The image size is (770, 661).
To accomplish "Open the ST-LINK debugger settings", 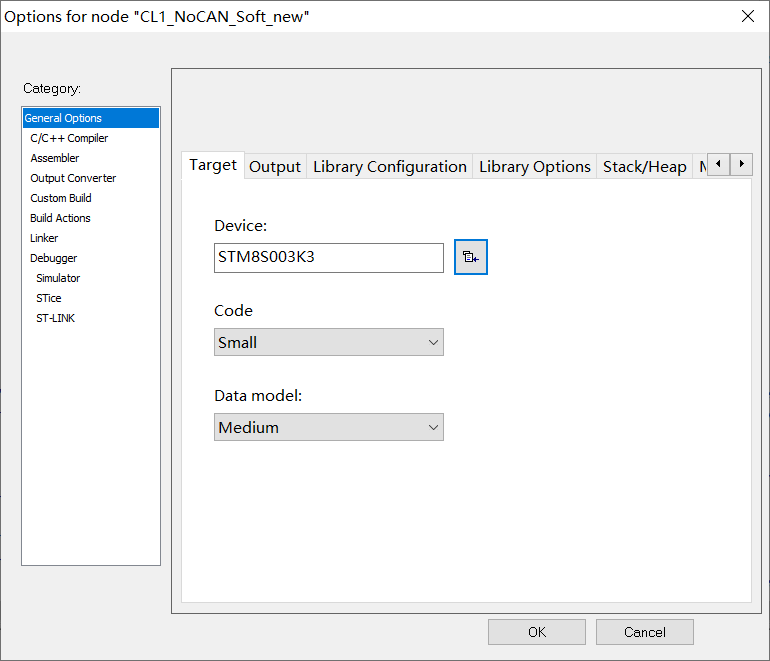I will coord(55,318).
